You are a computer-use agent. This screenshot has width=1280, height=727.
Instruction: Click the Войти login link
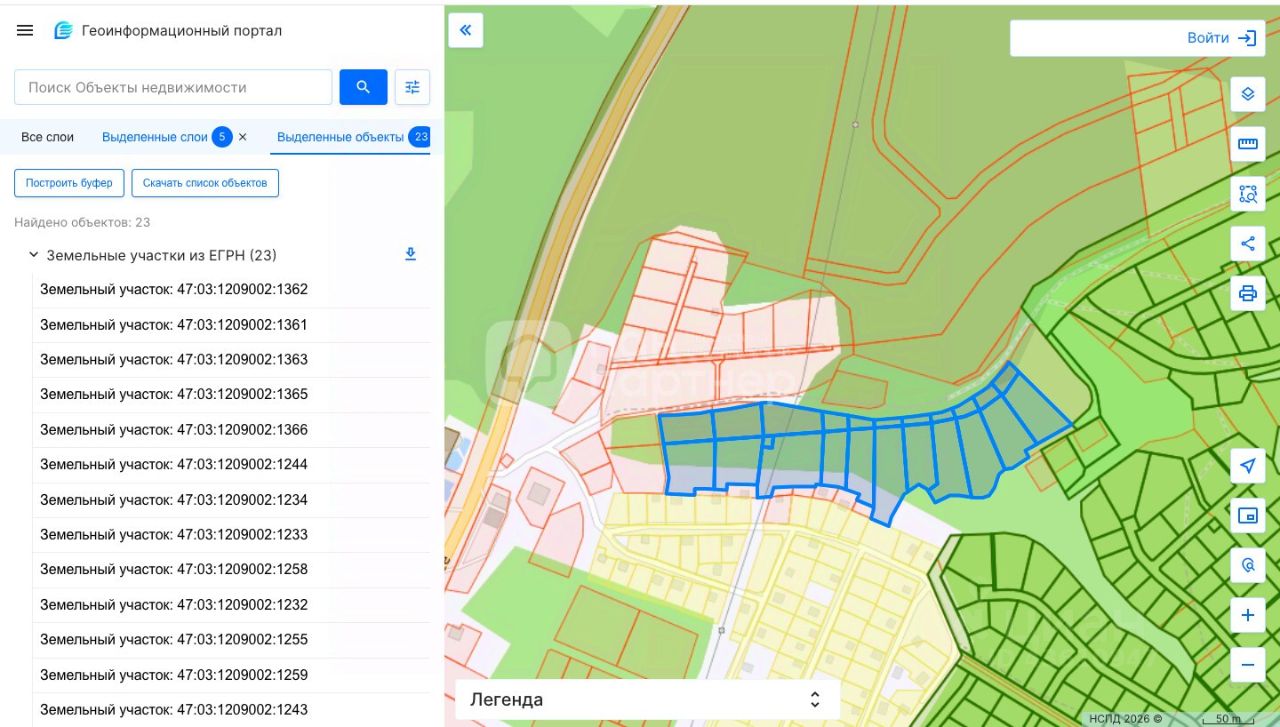coord(1208,38)
